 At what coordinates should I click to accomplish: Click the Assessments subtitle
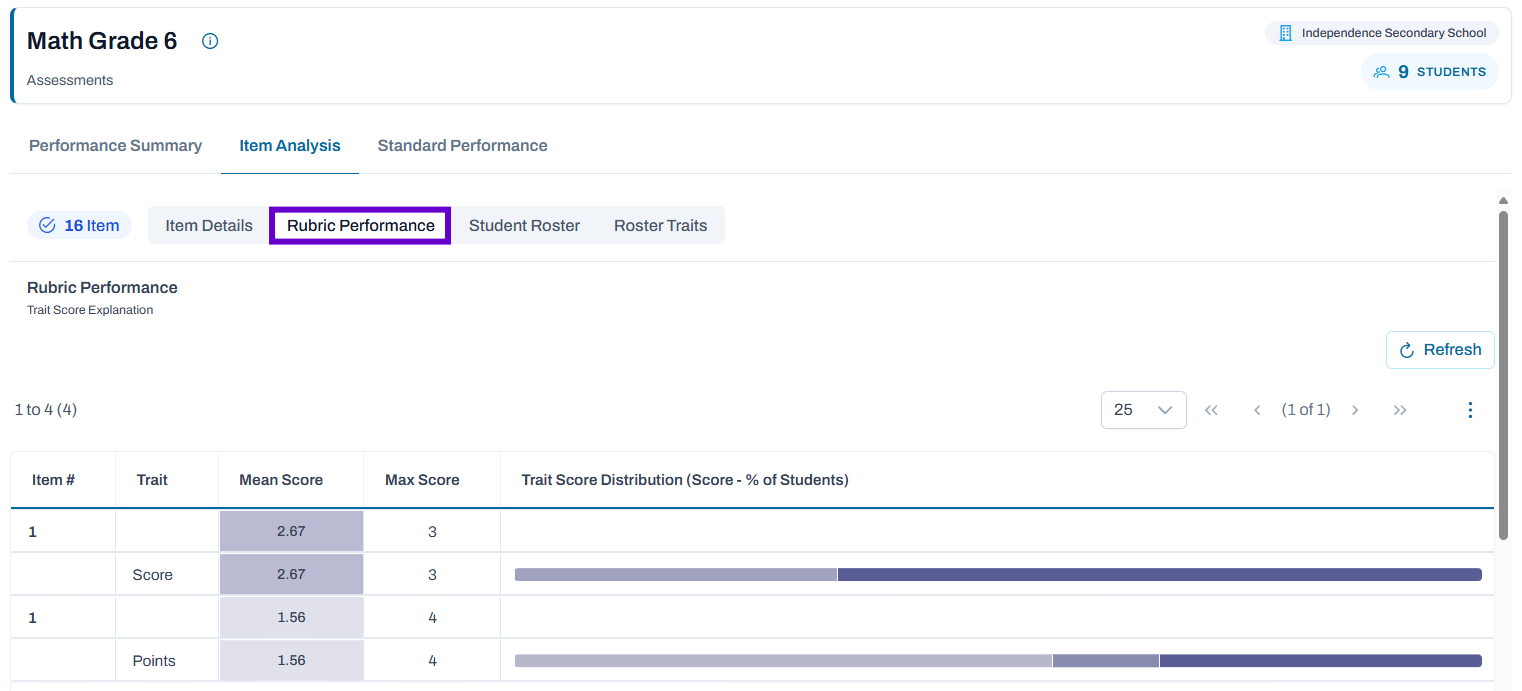tap(70, 80)
